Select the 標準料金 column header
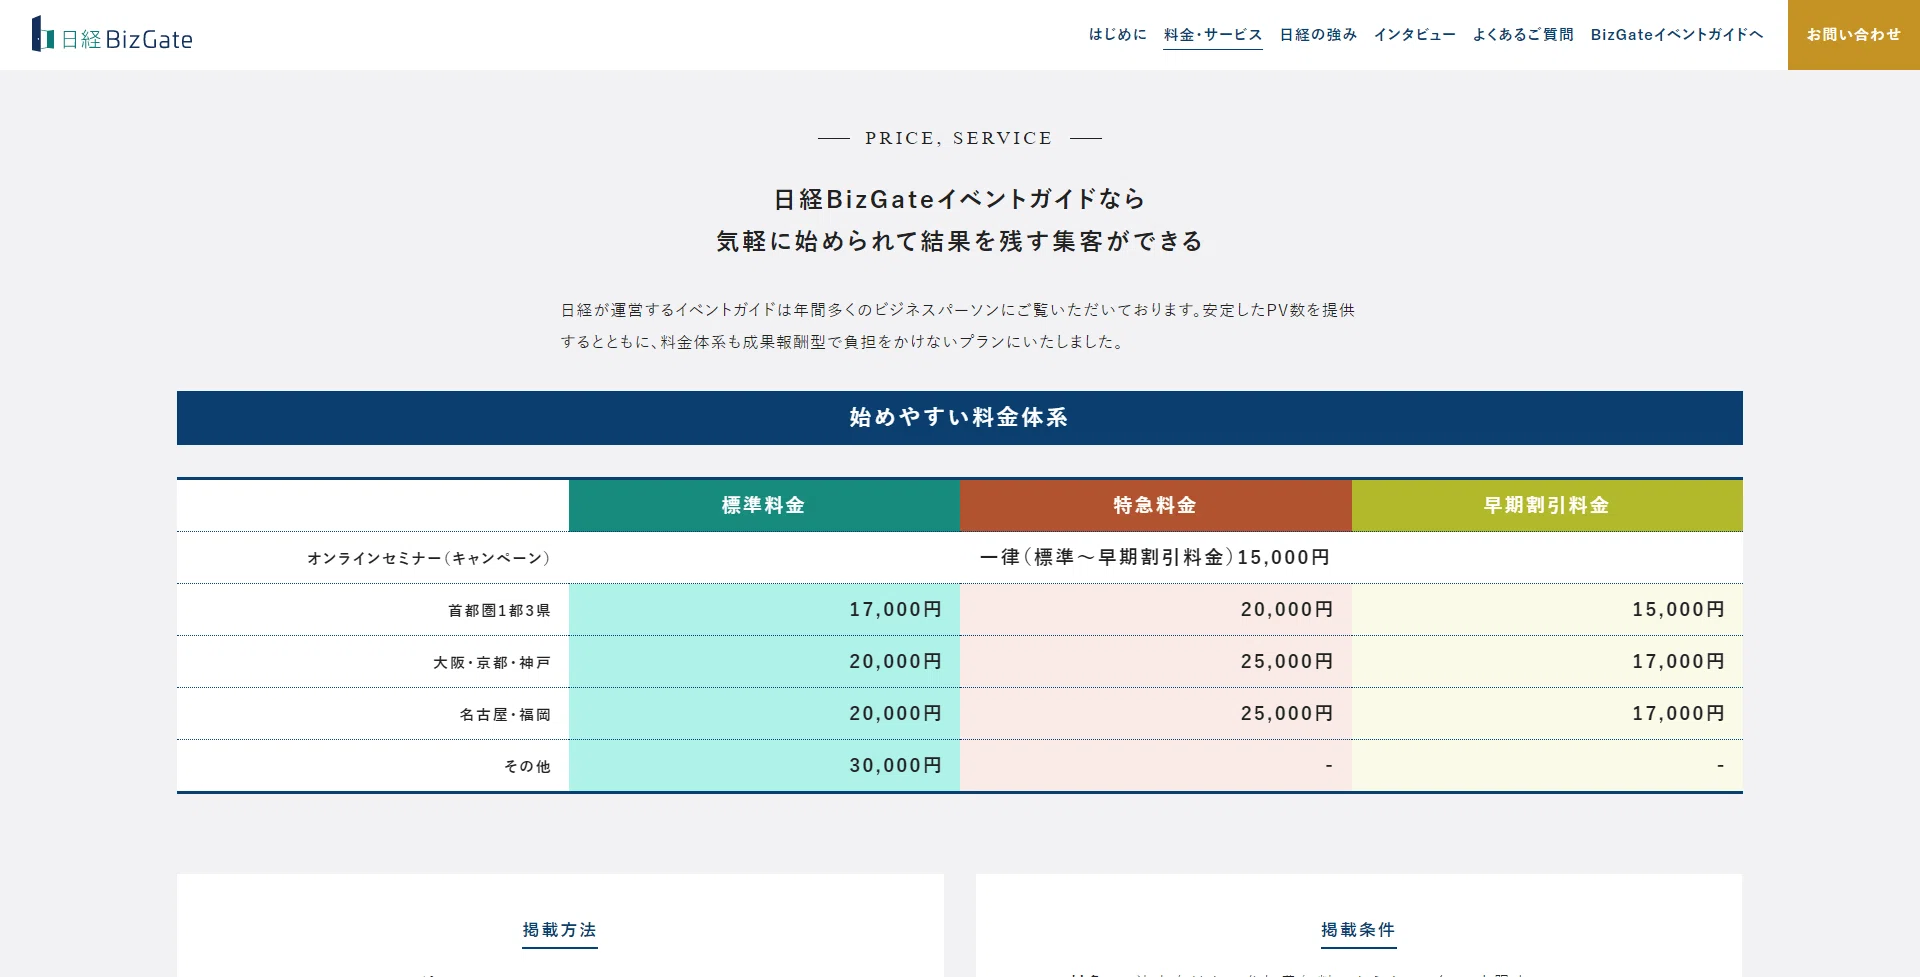1920x977 pixels. [x=764, y=506]
